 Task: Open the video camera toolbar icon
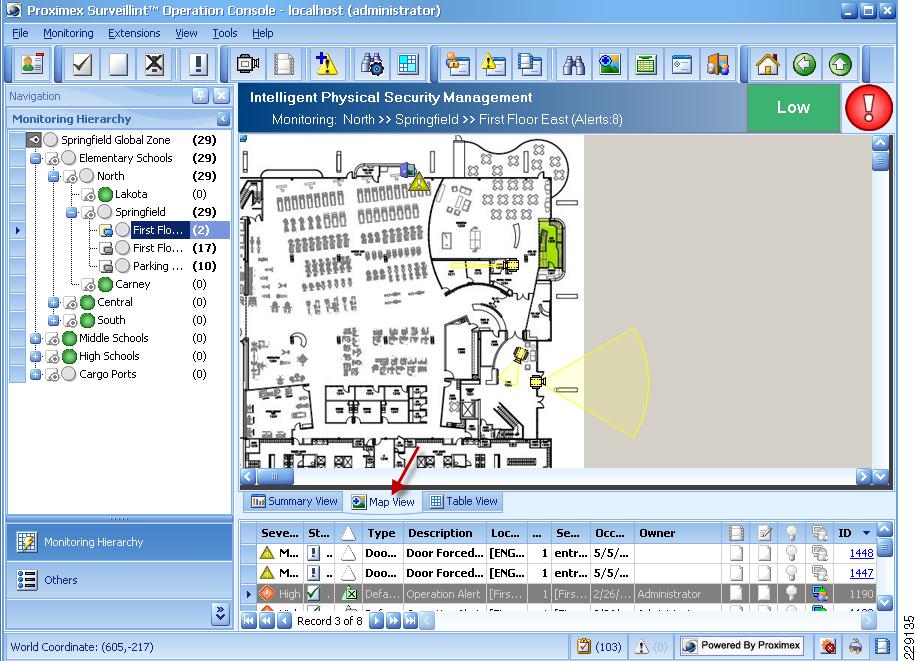pos(248,64)
